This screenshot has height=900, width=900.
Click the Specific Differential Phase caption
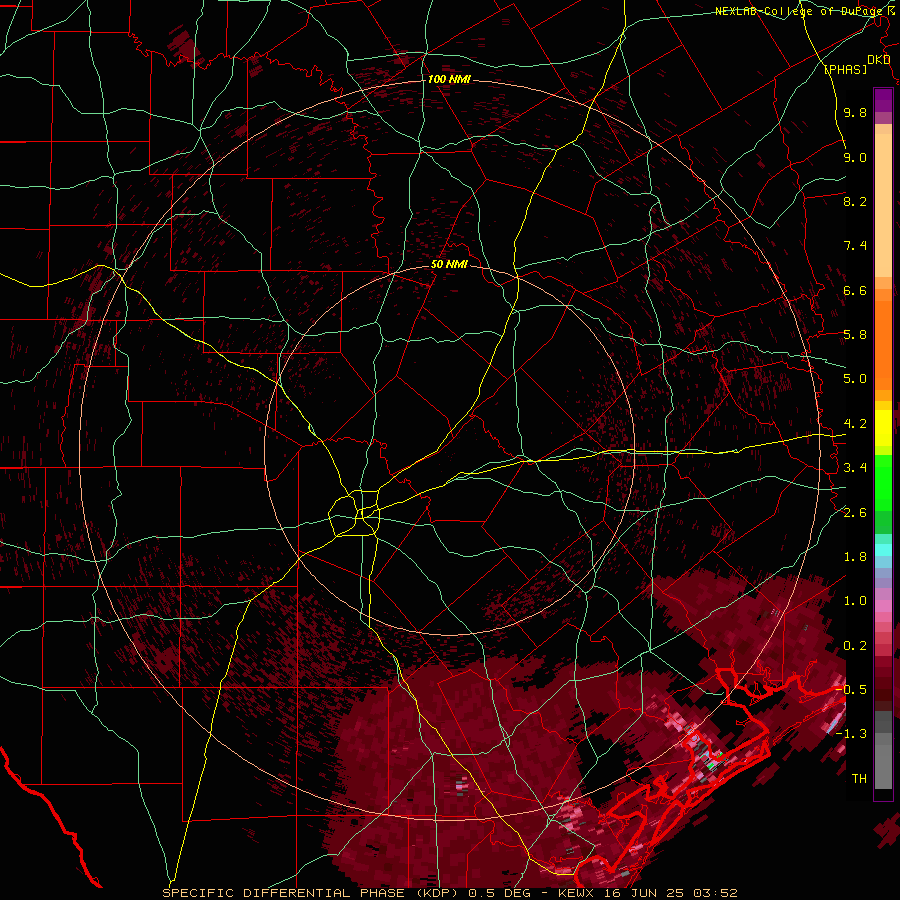450,893
